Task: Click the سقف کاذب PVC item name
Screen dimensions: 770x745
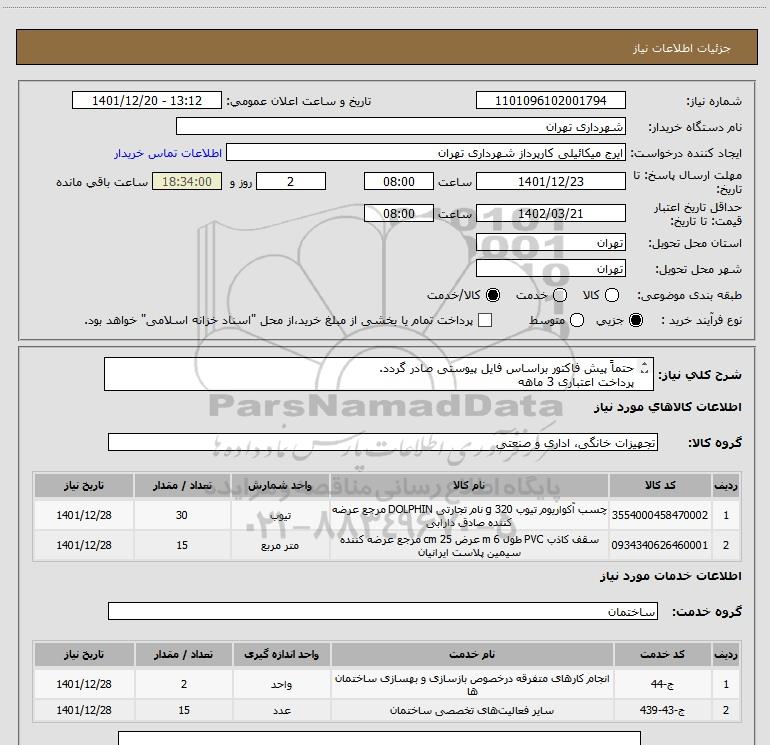Action: click(469, 546)
